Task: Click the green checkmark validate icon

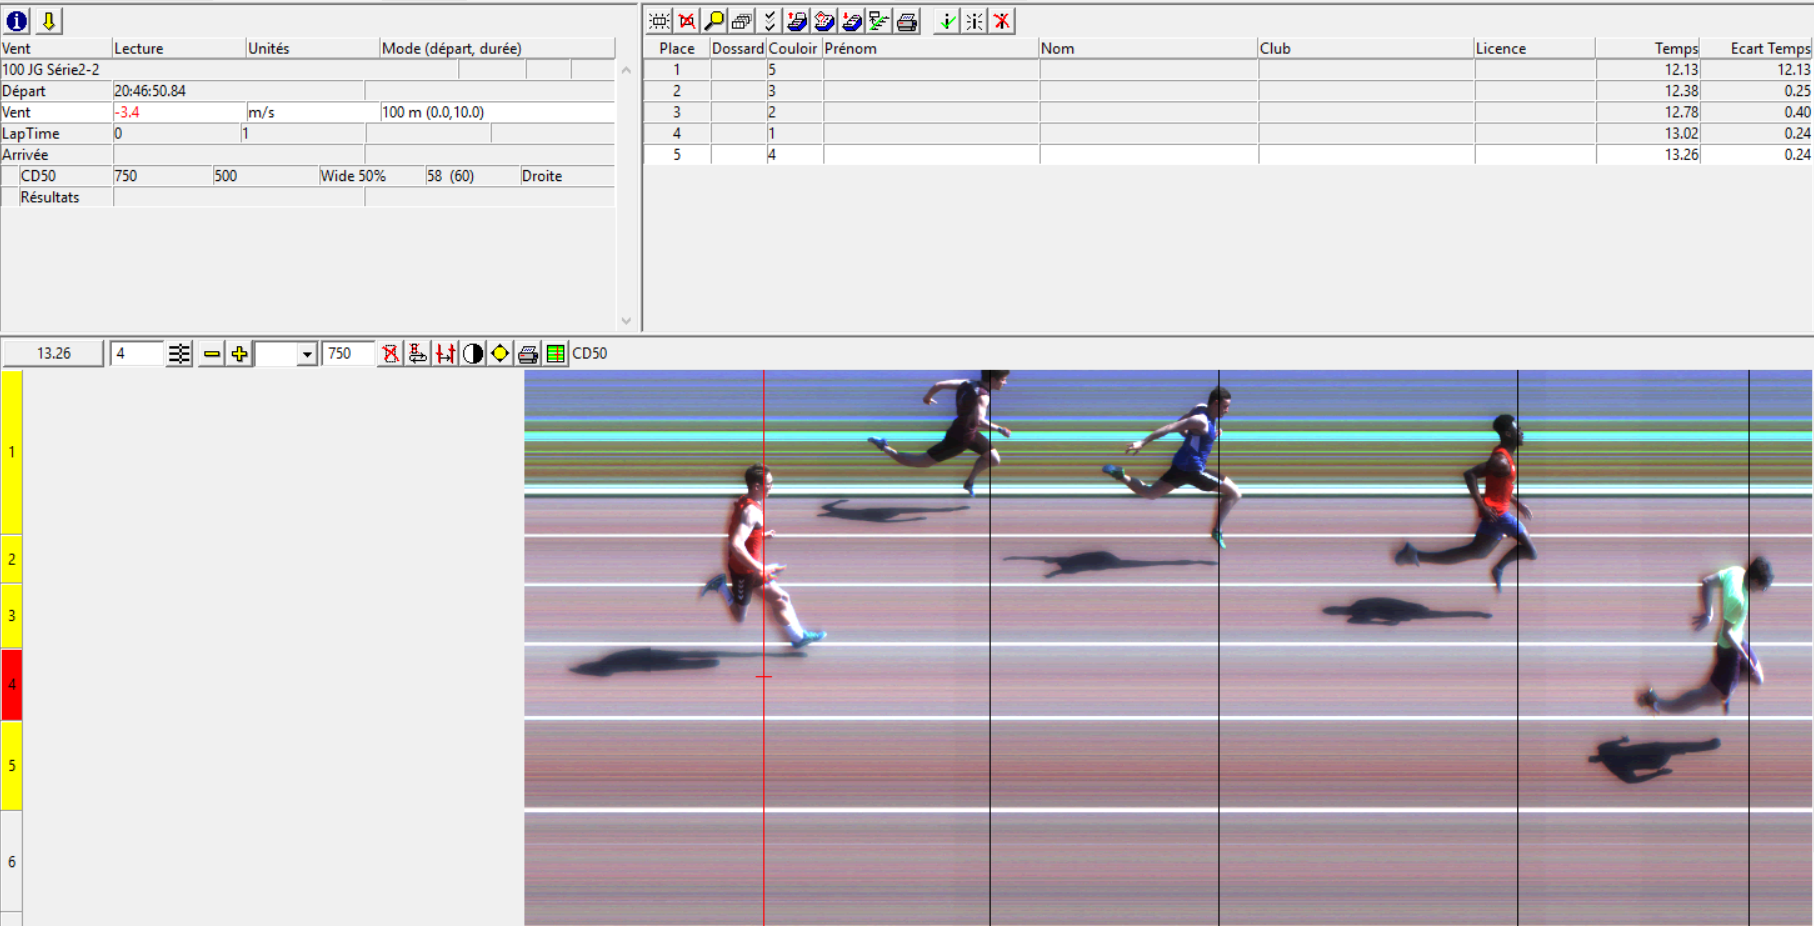Action: click(946, 21)
